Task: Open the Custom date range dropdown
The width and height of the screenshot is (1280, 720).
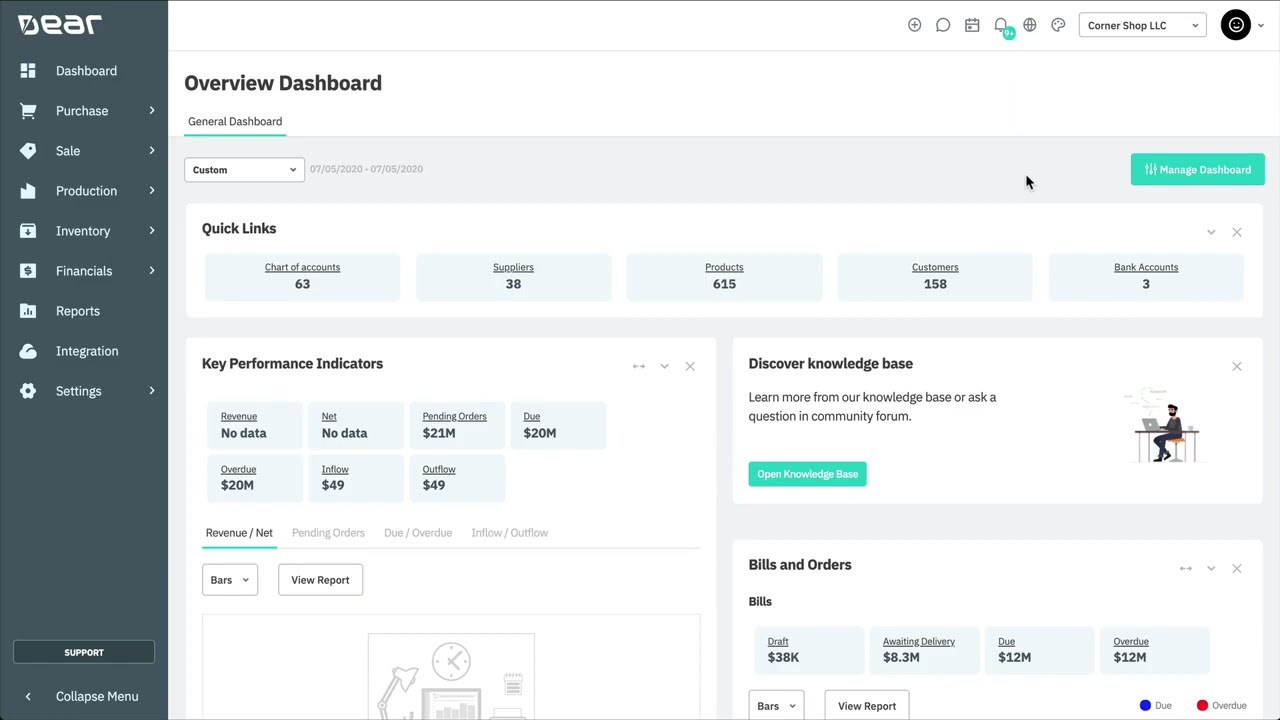Action: click(244, 170)
